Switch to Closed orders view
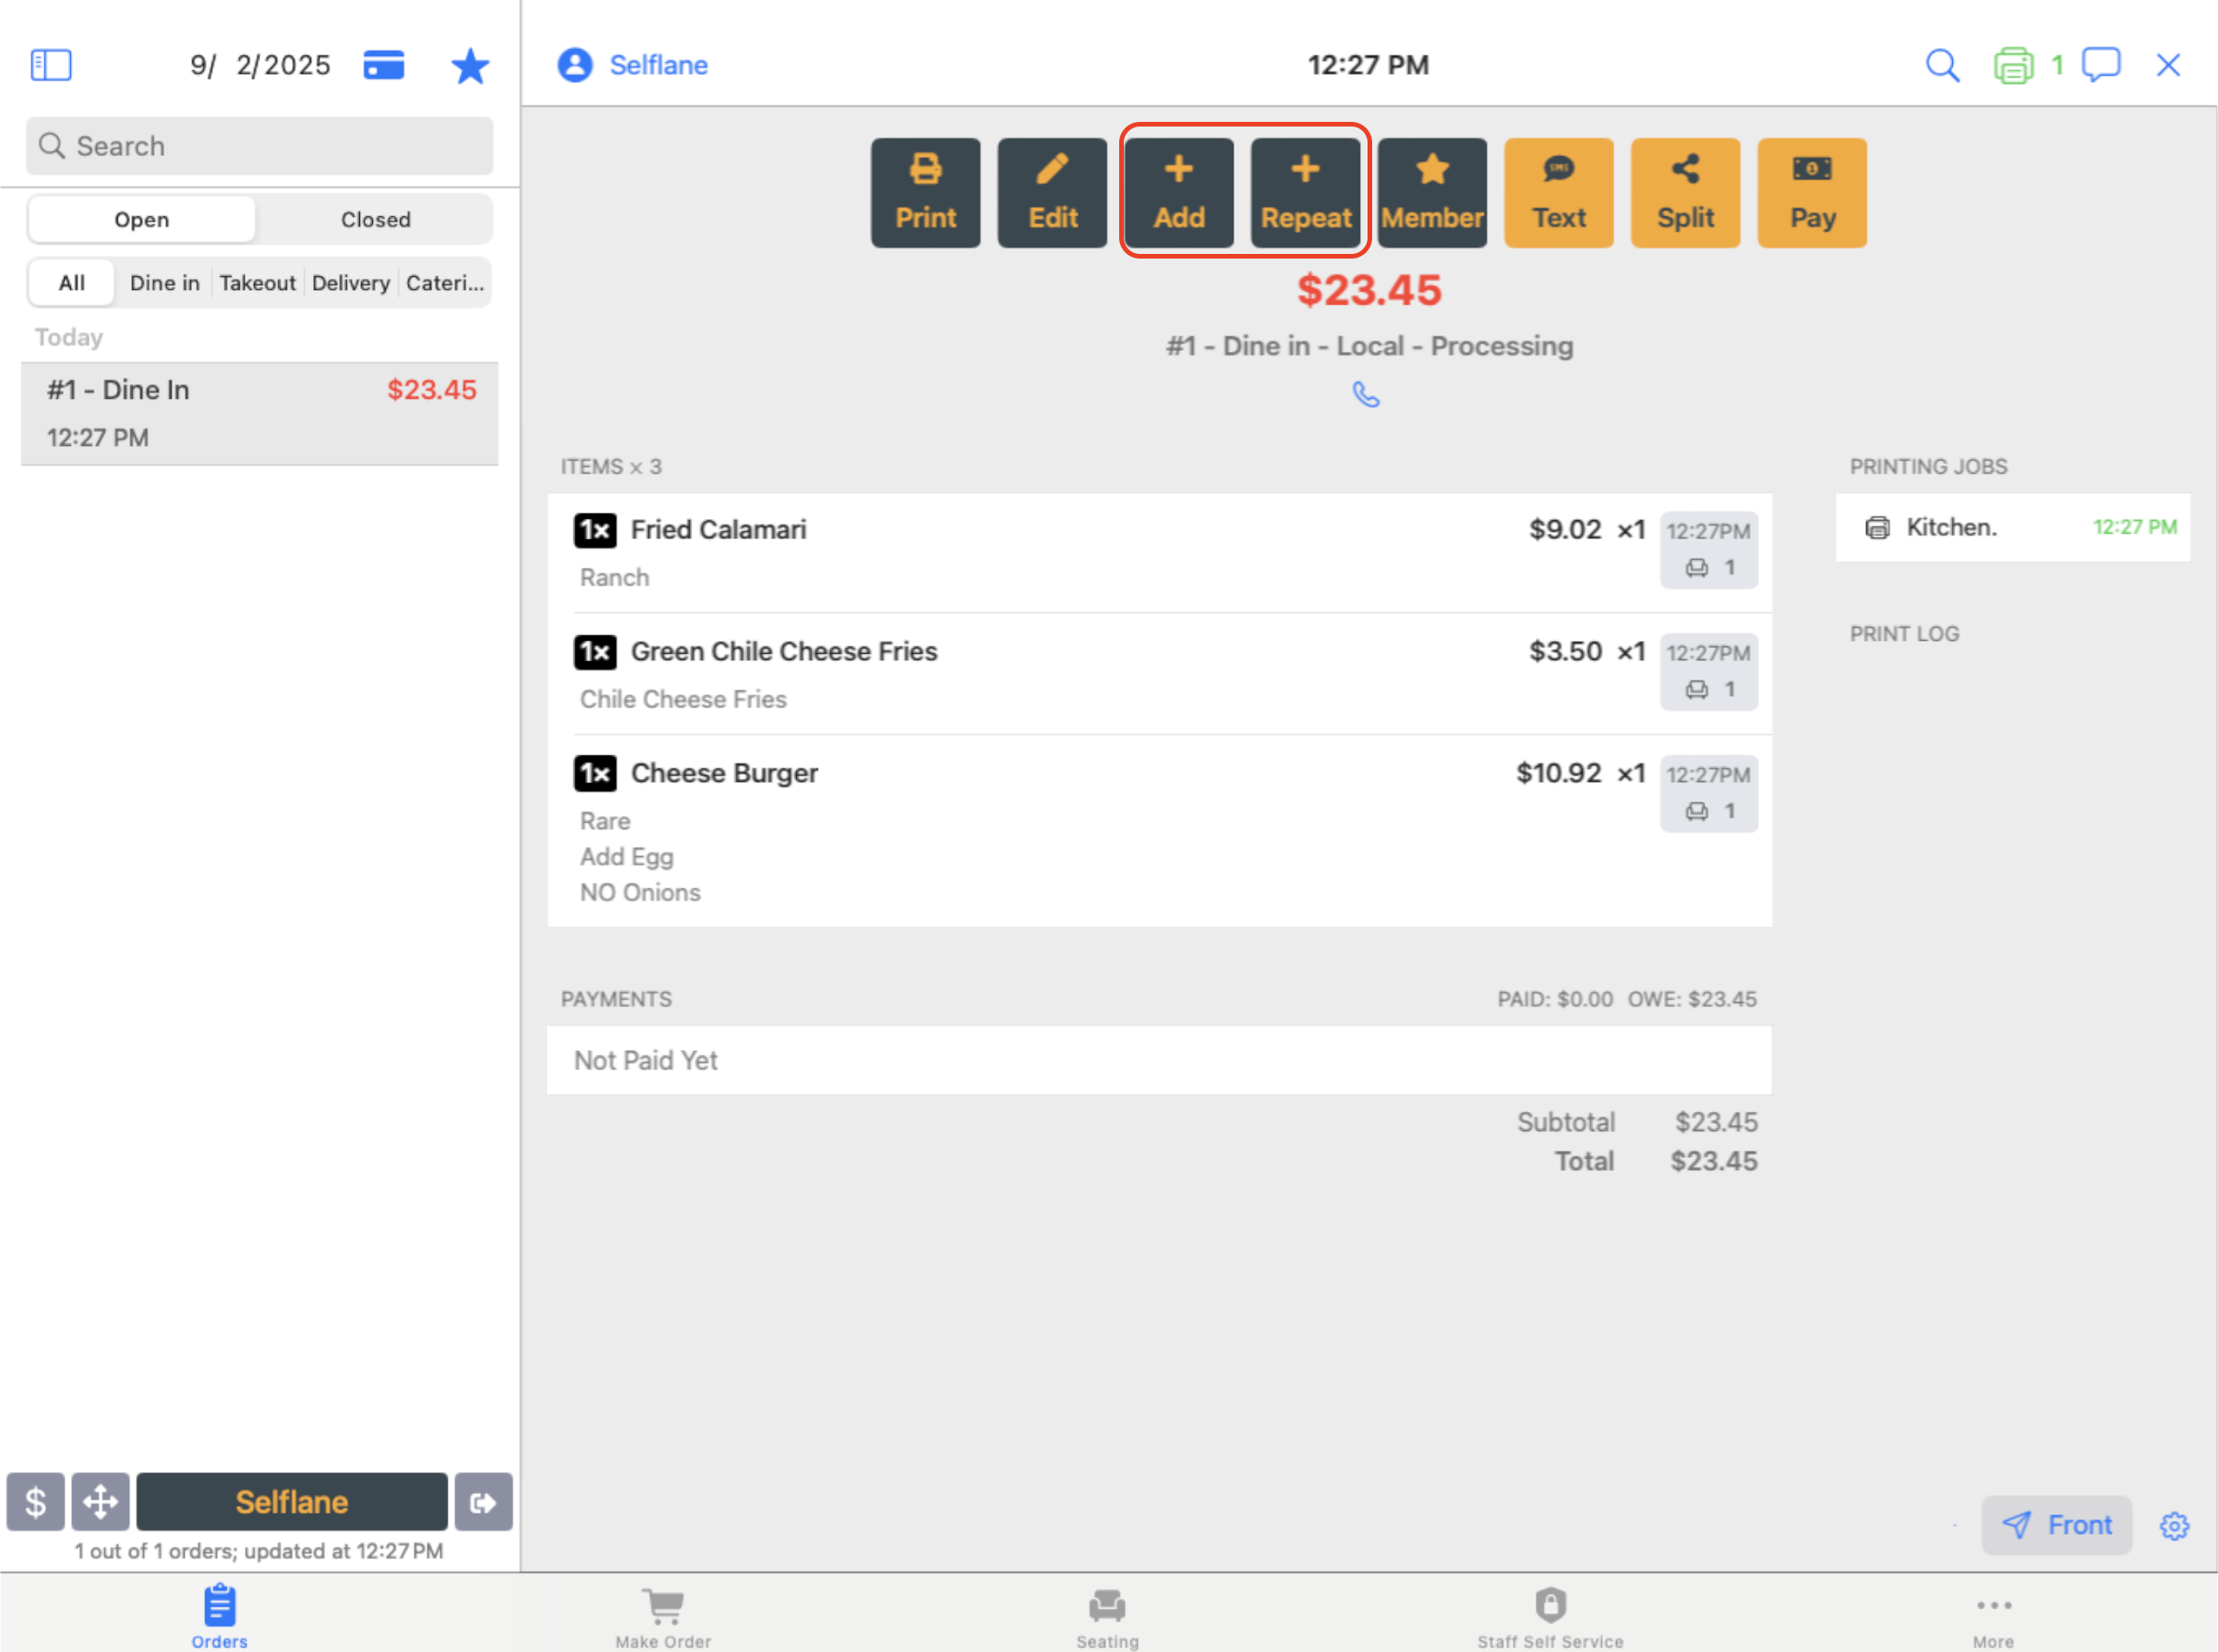The image size is (2218, 1652). point(375,219)
